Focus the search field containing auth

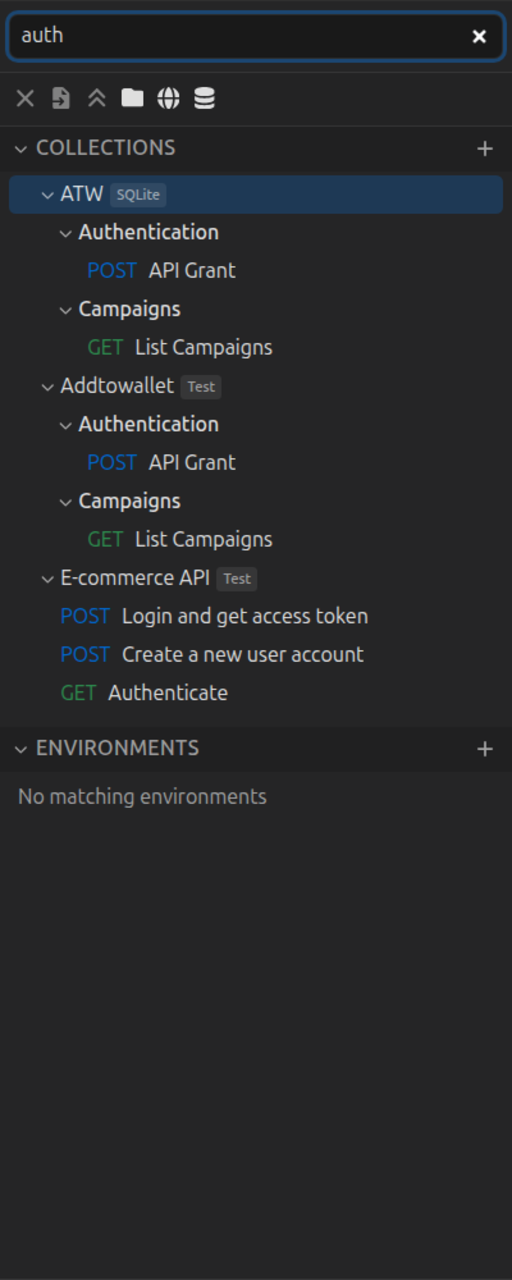click(240, 36)
